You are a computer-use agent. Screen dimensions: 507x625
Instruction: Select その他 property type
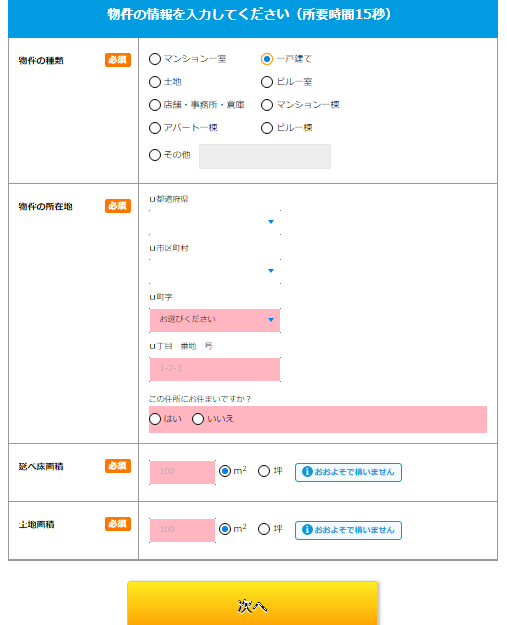tap(155, 155)
